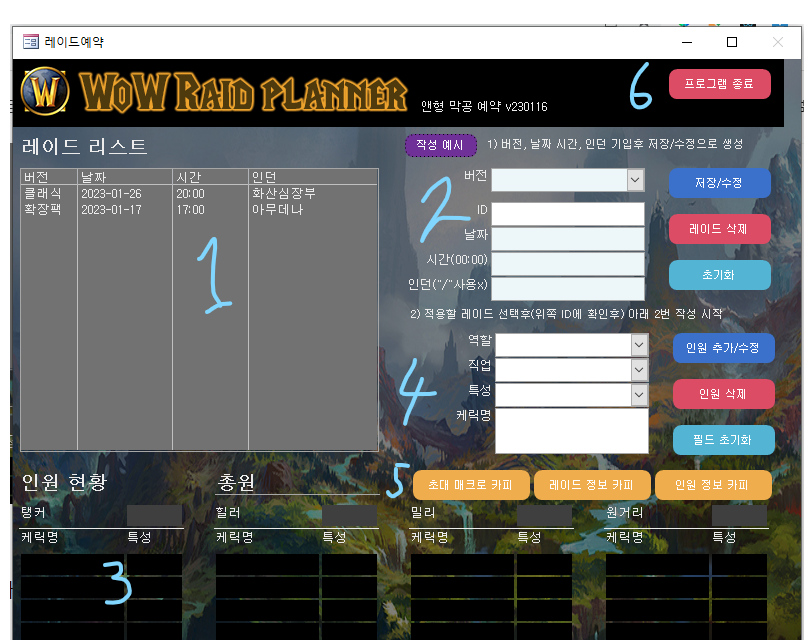Image resolution: width=810 pixels, height=640 pixels.
Task: Click the 필드 초기화 button
Action: tap(723, 440)
